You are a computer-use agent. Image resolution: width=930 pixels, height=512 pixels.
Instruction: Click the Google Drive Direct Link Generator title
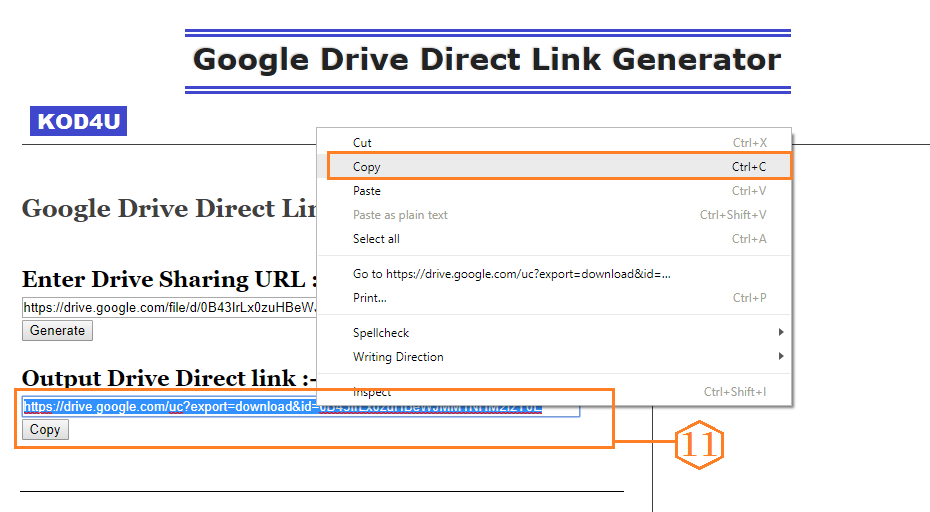pyautogui.click(x=488, y=60)
